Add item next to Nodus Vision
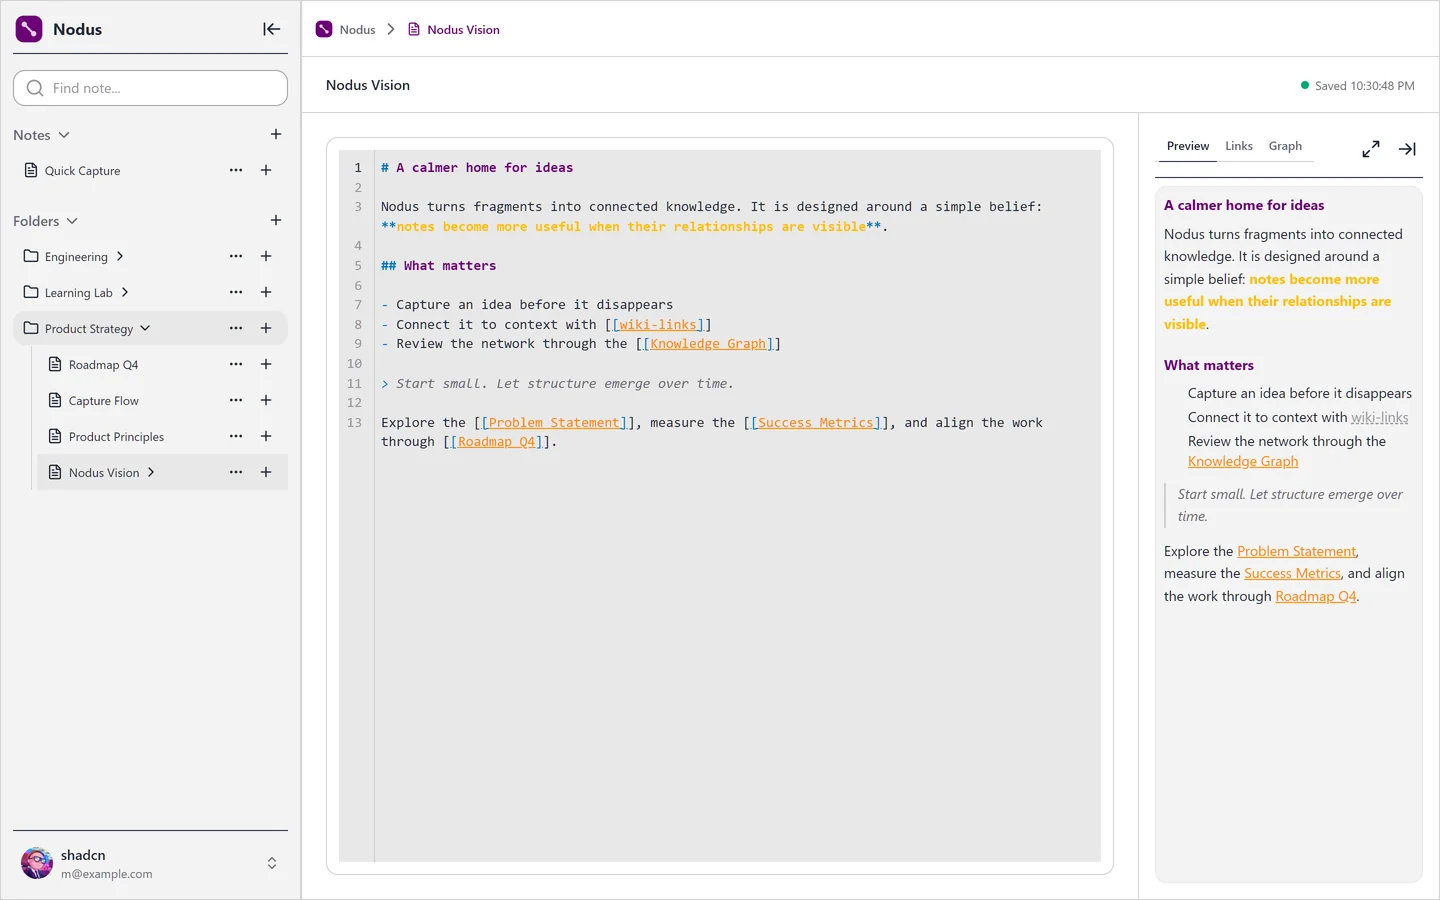The height and width of the screenshot is (900, 1440). click(266, 472)
